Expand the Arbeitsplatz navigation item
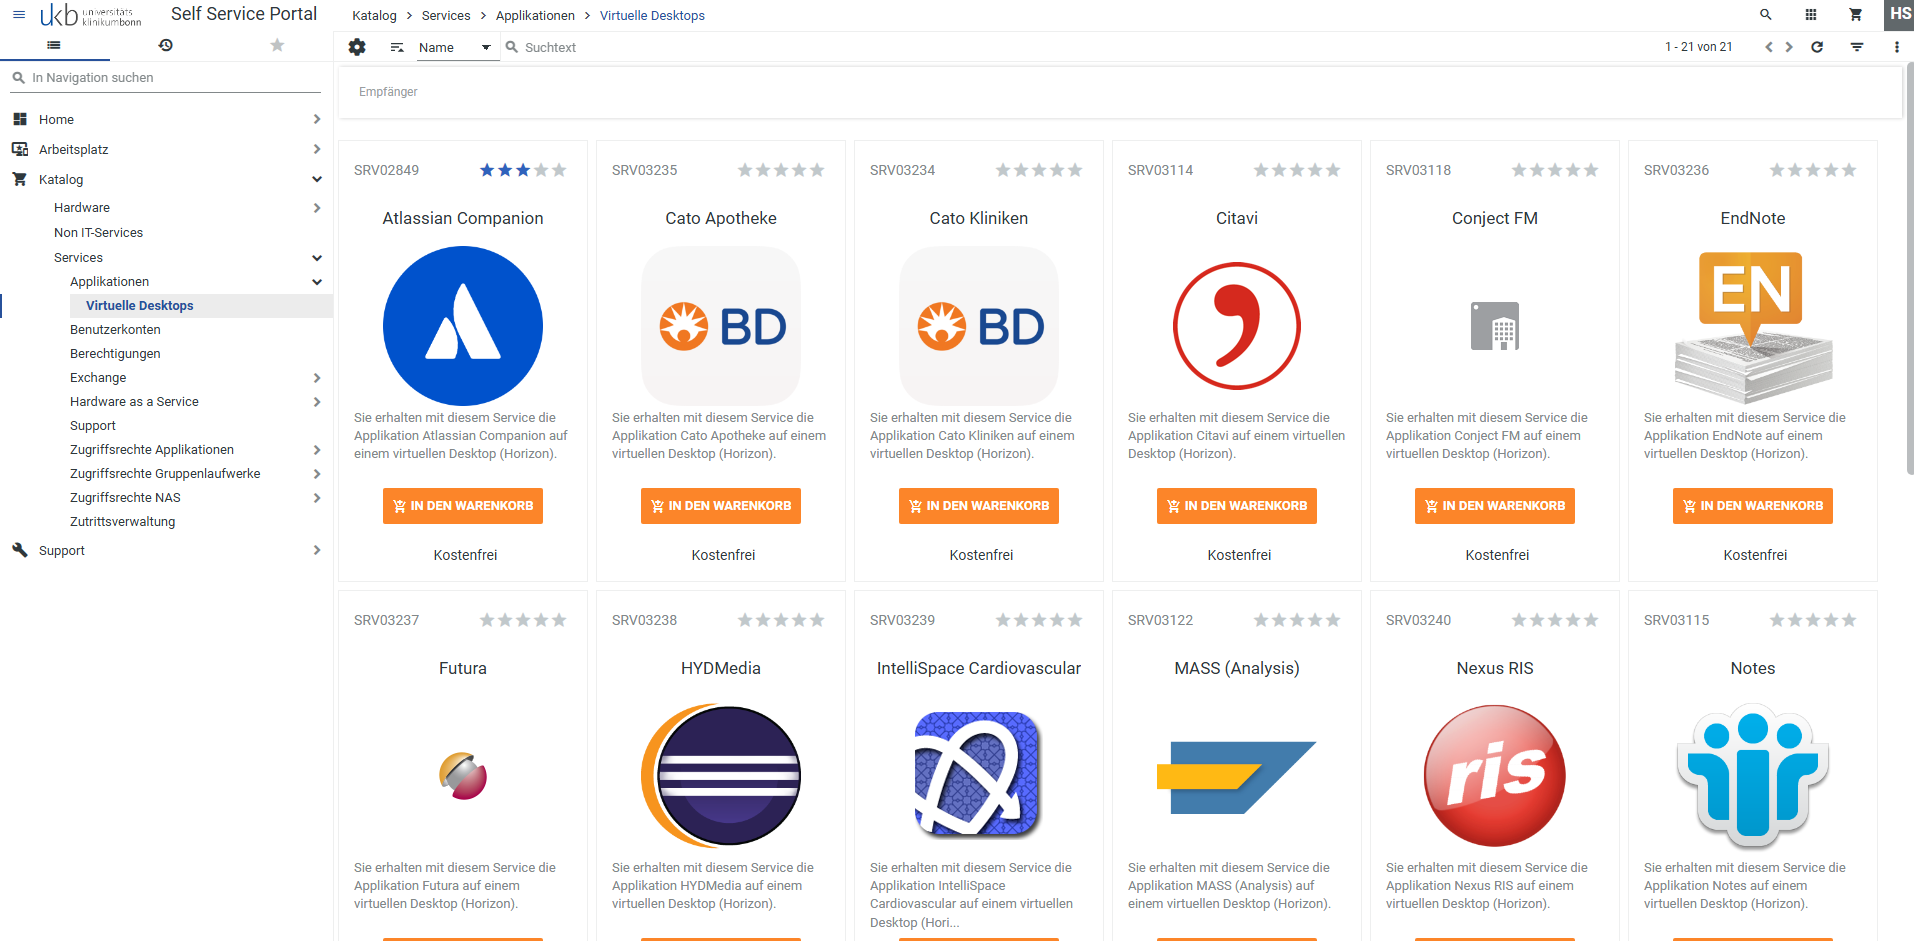The height and width of the screenshot is (941, 1914). [317, 149]
